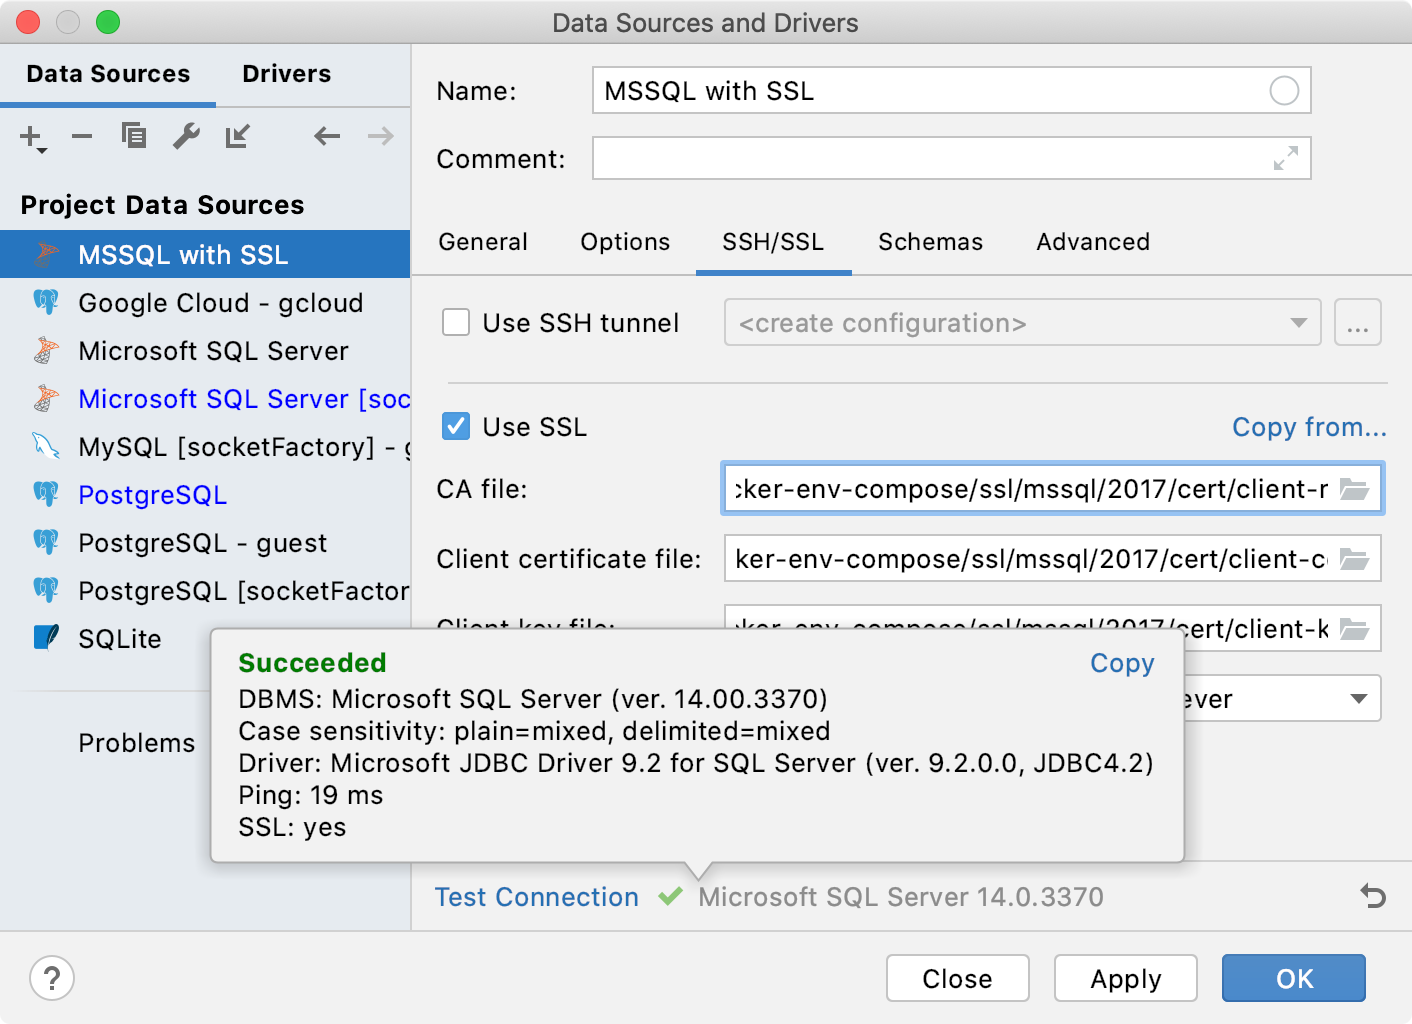Viewport: 1412px width, 1024px height.
Task: Duplicate the selected data source
Action: (134, 137)
